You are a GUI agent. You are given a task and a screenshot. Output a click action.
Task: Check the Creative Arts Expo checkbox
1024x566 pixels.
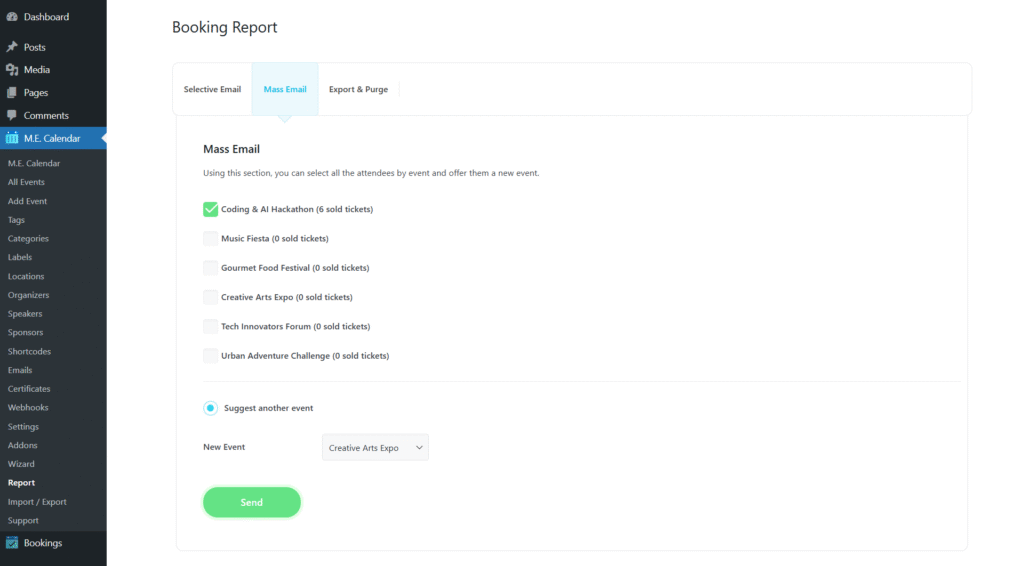[x=210, y=297]
